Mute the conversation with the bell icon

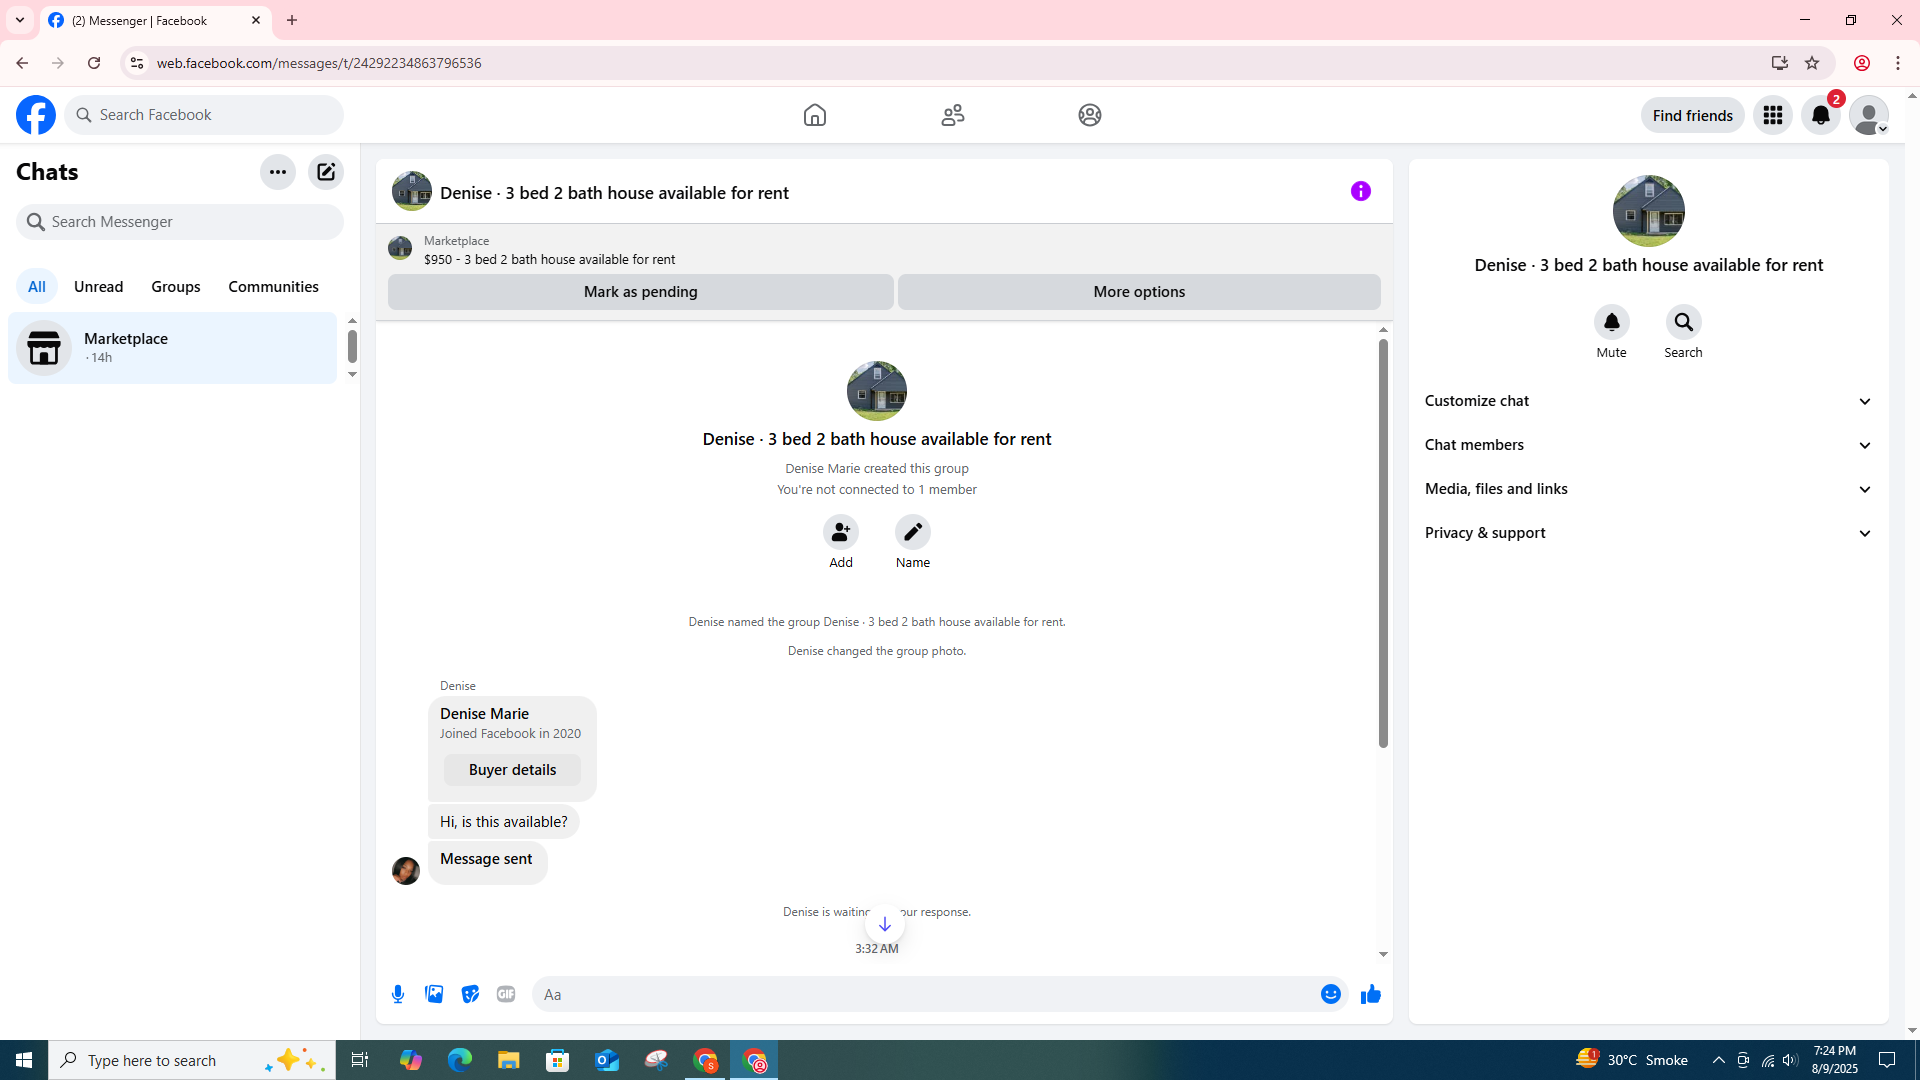tap(1612, 322)
